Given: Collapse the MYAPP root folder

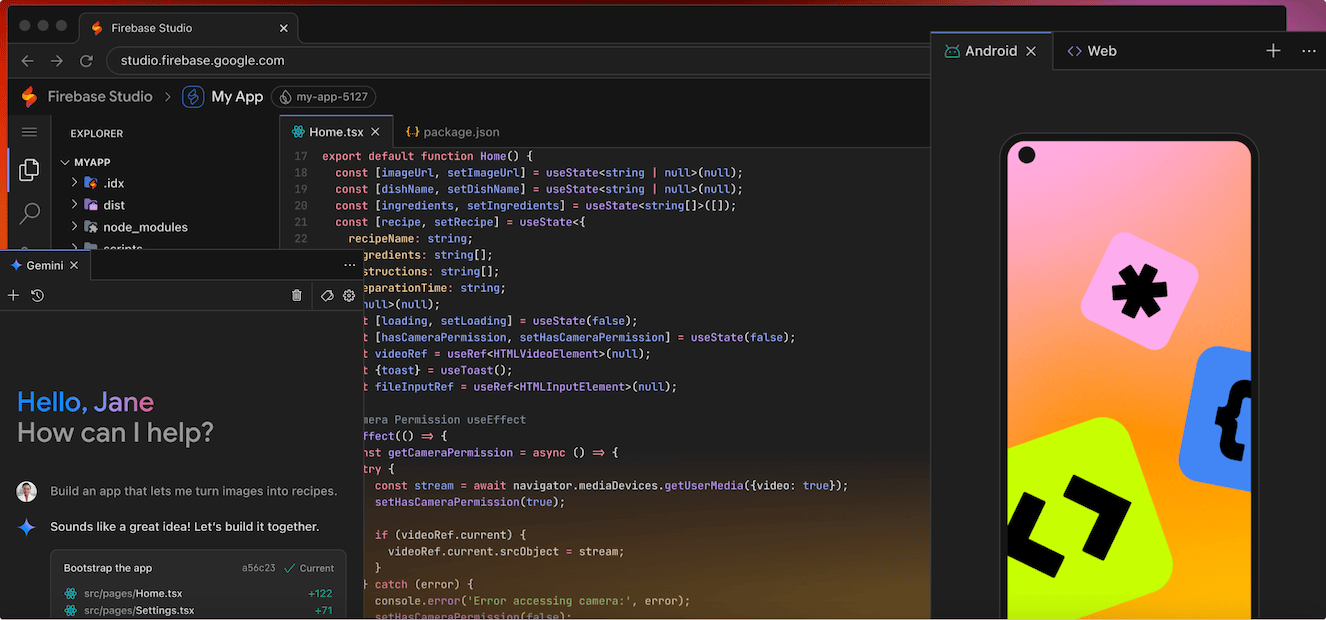Looking at the screenshot, I should (x=66, y=162).
